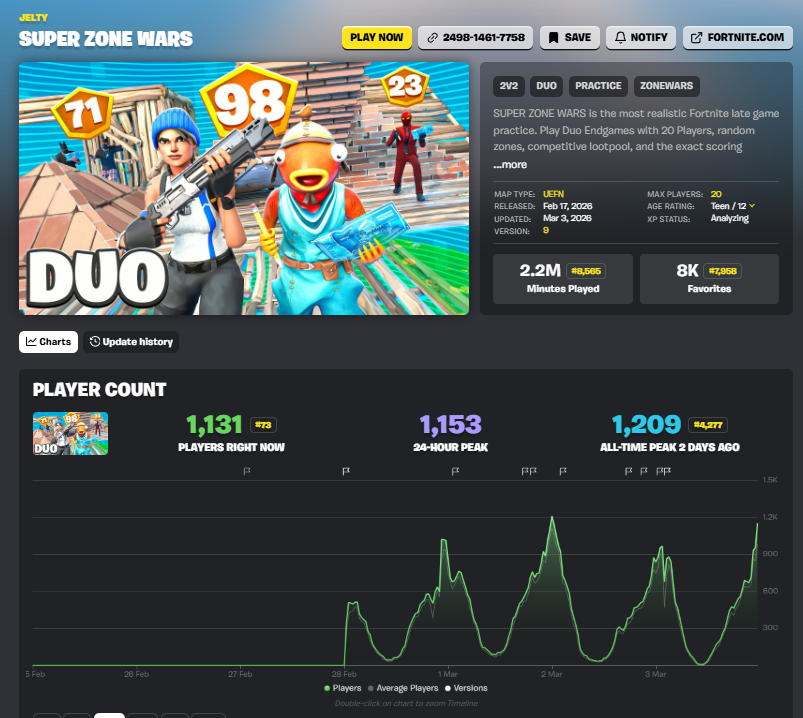Viewport: 803px width, 718px height.
Task: Select the ZONEWARS tag
Action: [x=666, y=86]
